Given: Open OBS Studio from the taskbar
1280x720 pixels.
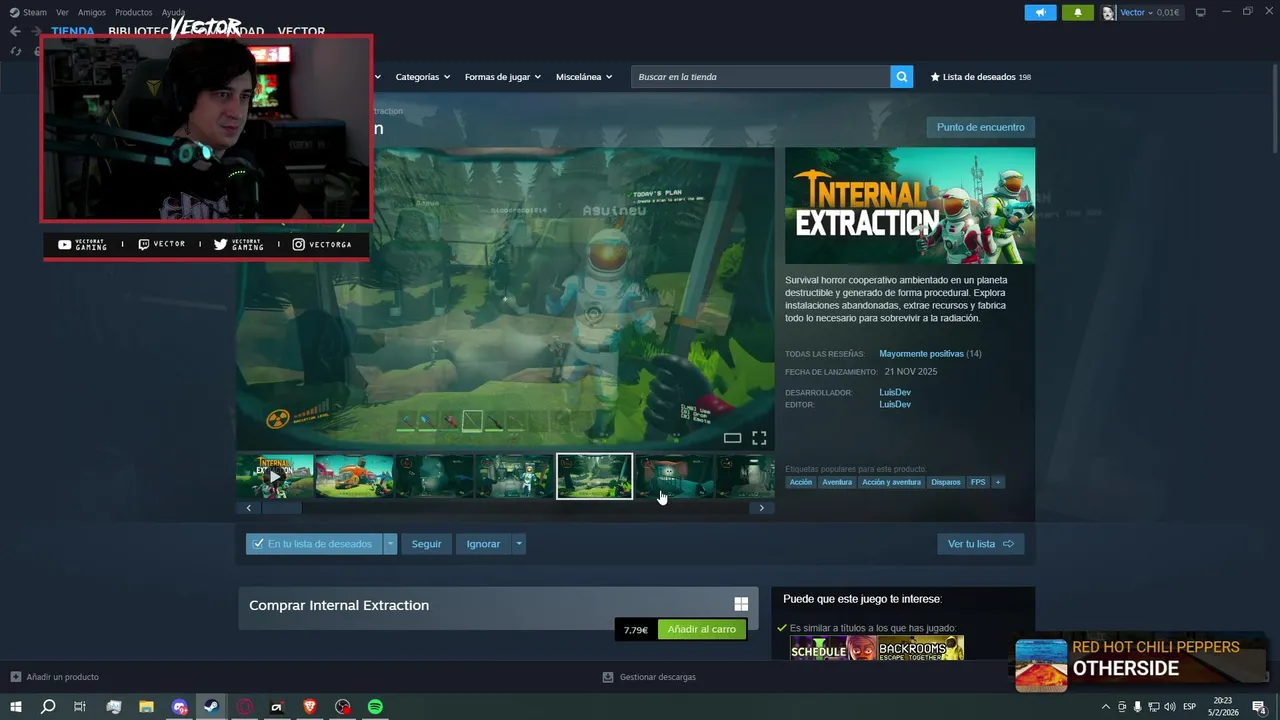Looking at the screenshot, I should (342, 707).
